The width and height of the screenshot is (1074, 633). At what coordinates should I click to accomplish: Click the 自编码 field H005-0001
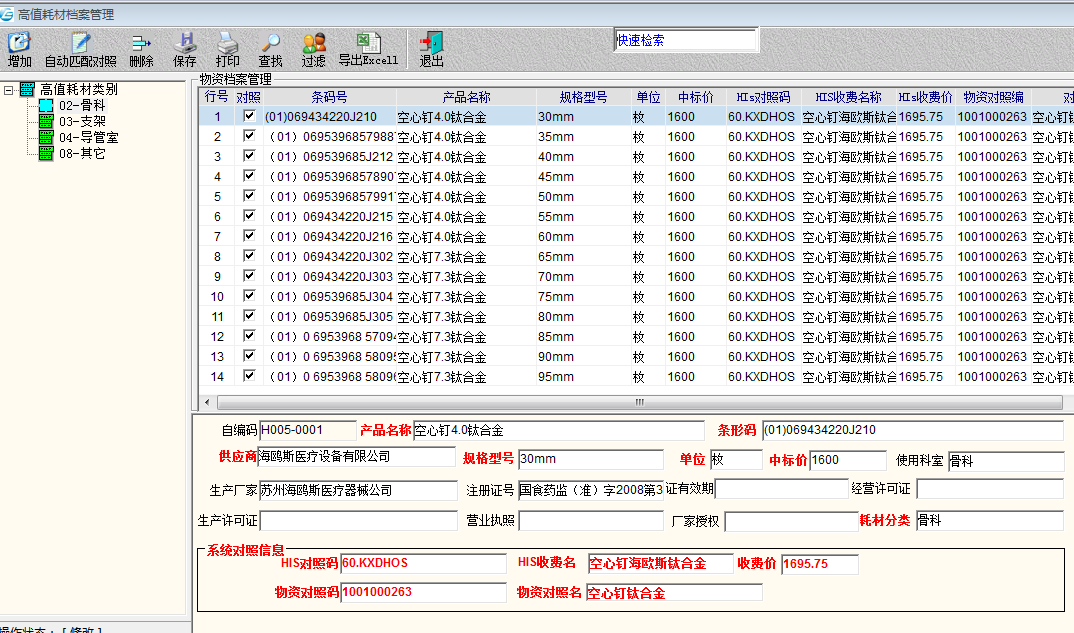click(308, 430)
